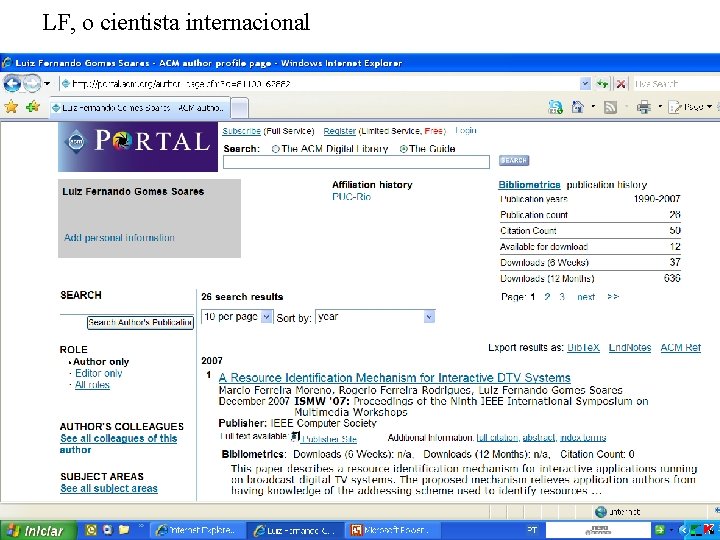Click the blue SEARCH button
The height and width of the screenshot is (540, 720).
click(x=514, y=160)
